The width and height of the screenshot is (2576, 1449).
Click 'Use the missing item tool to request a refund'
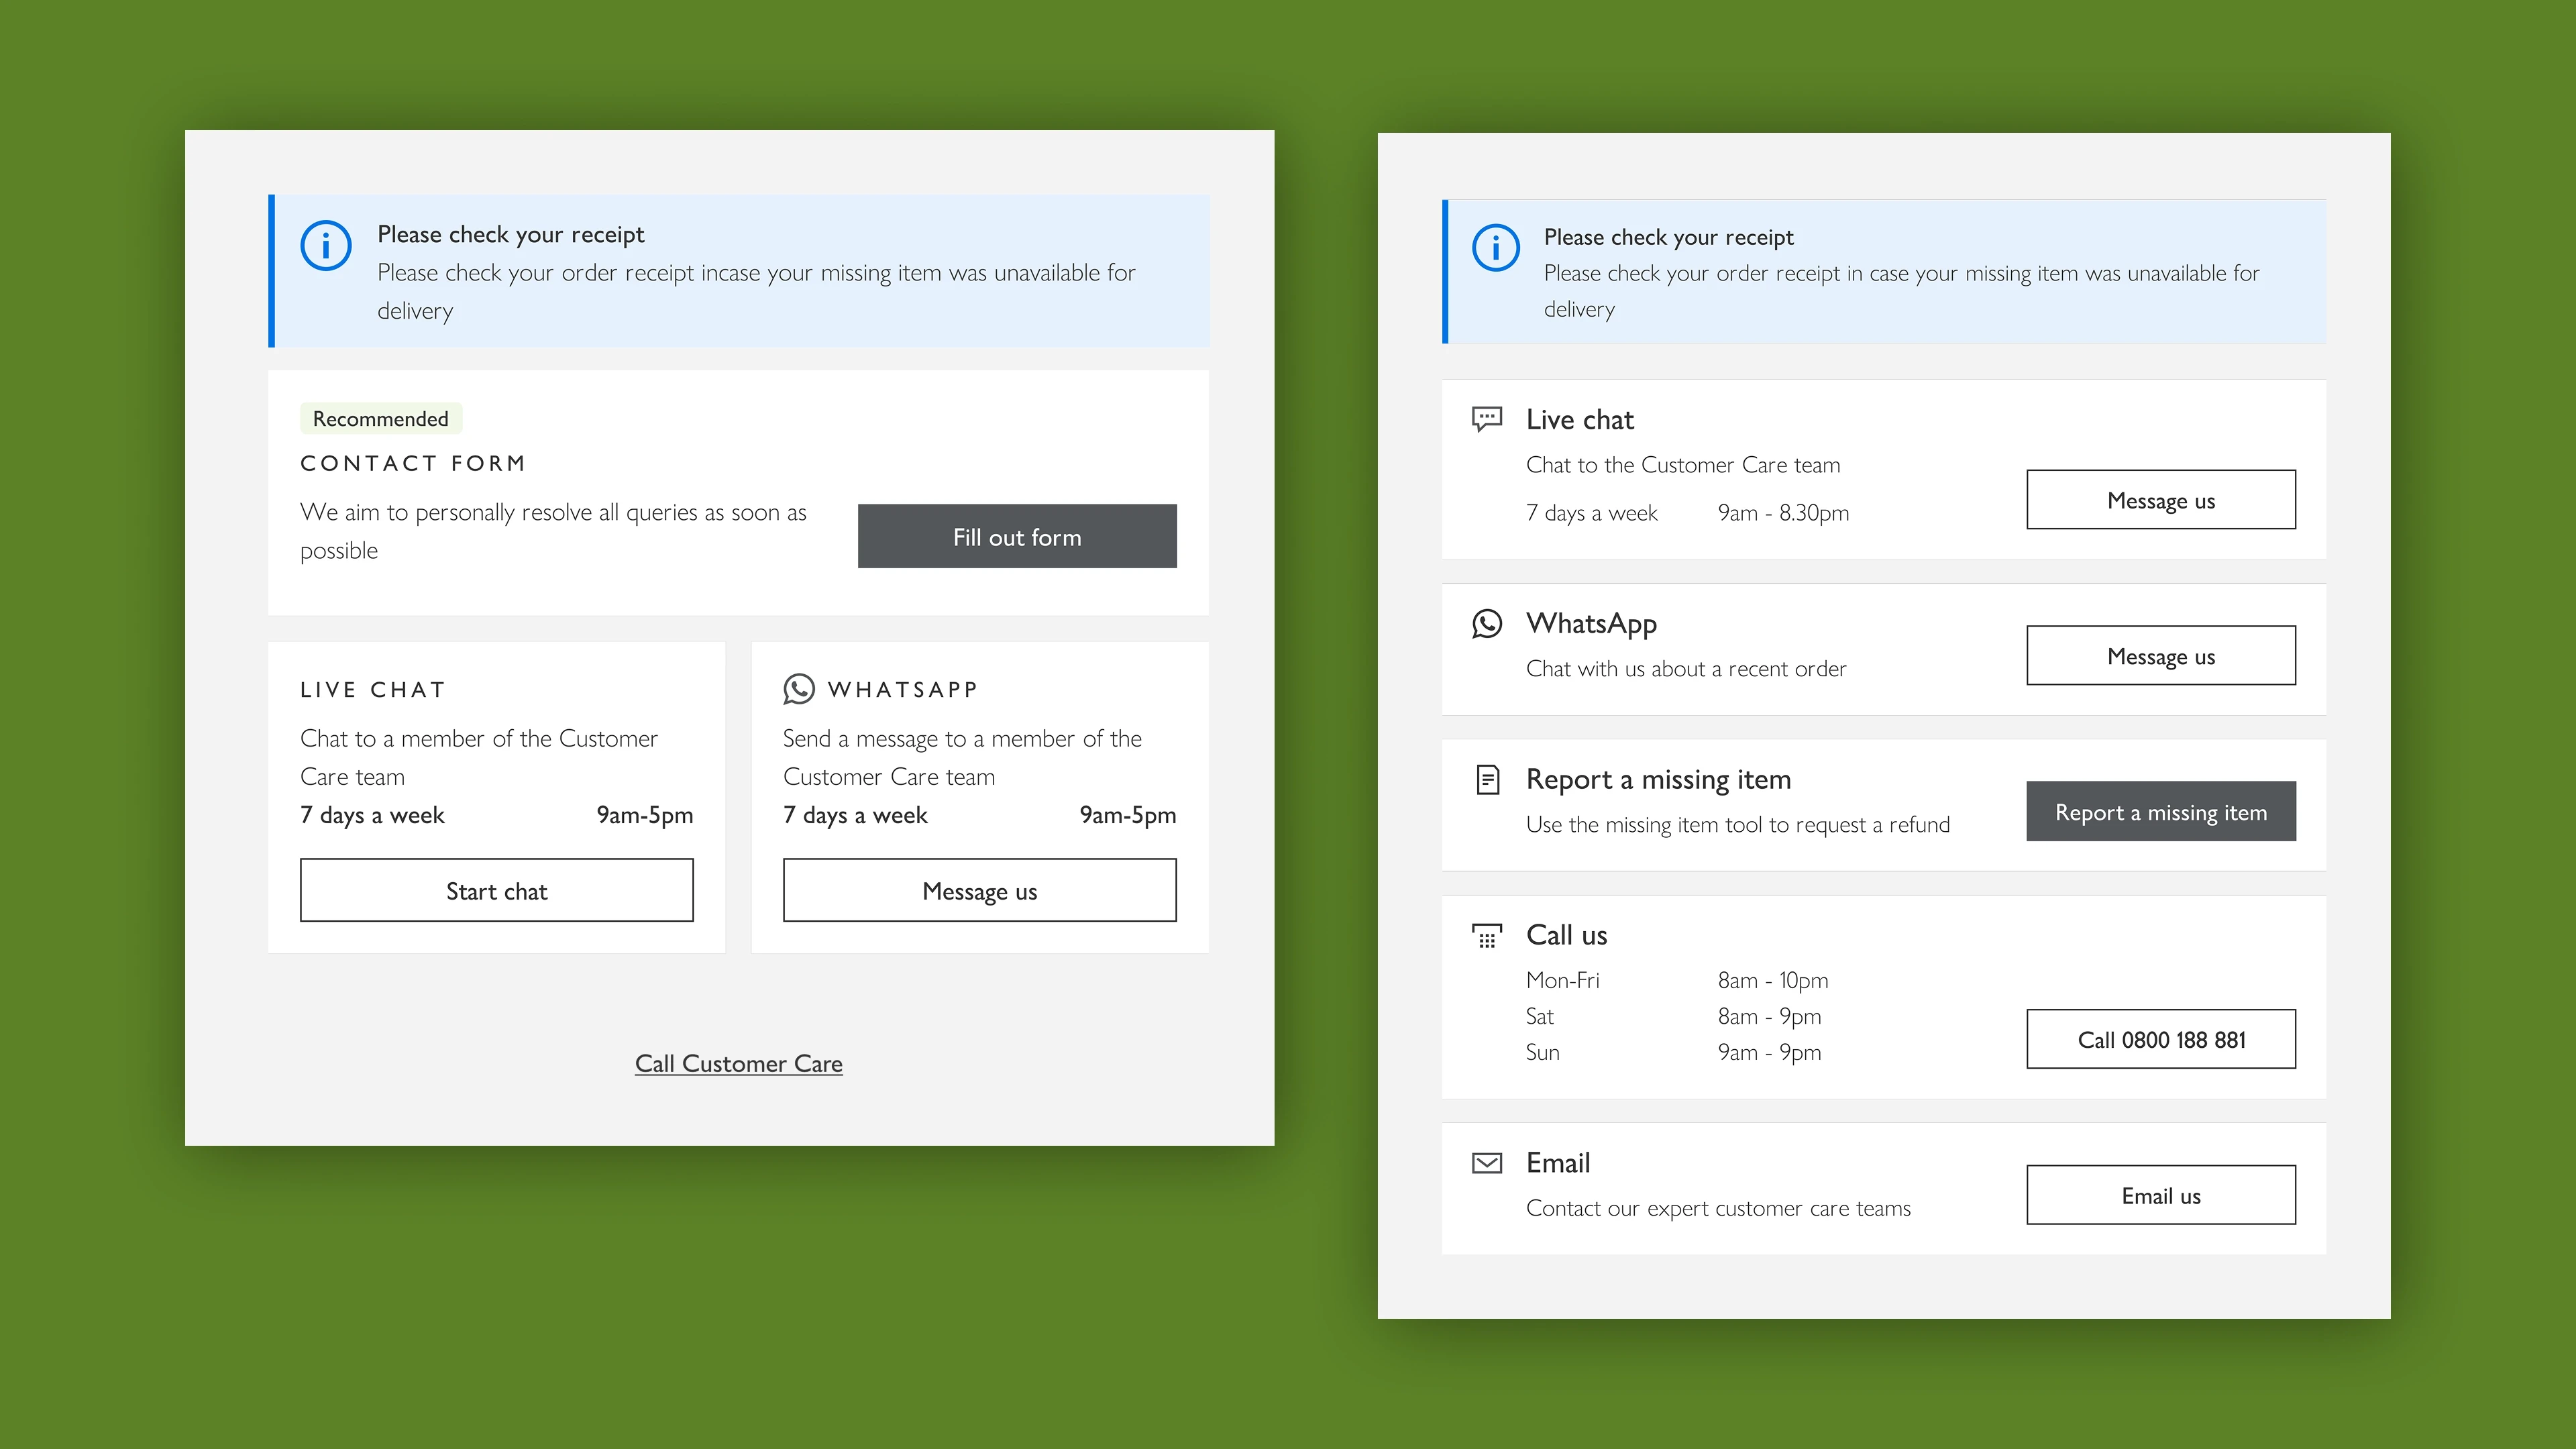(1738, 825)
